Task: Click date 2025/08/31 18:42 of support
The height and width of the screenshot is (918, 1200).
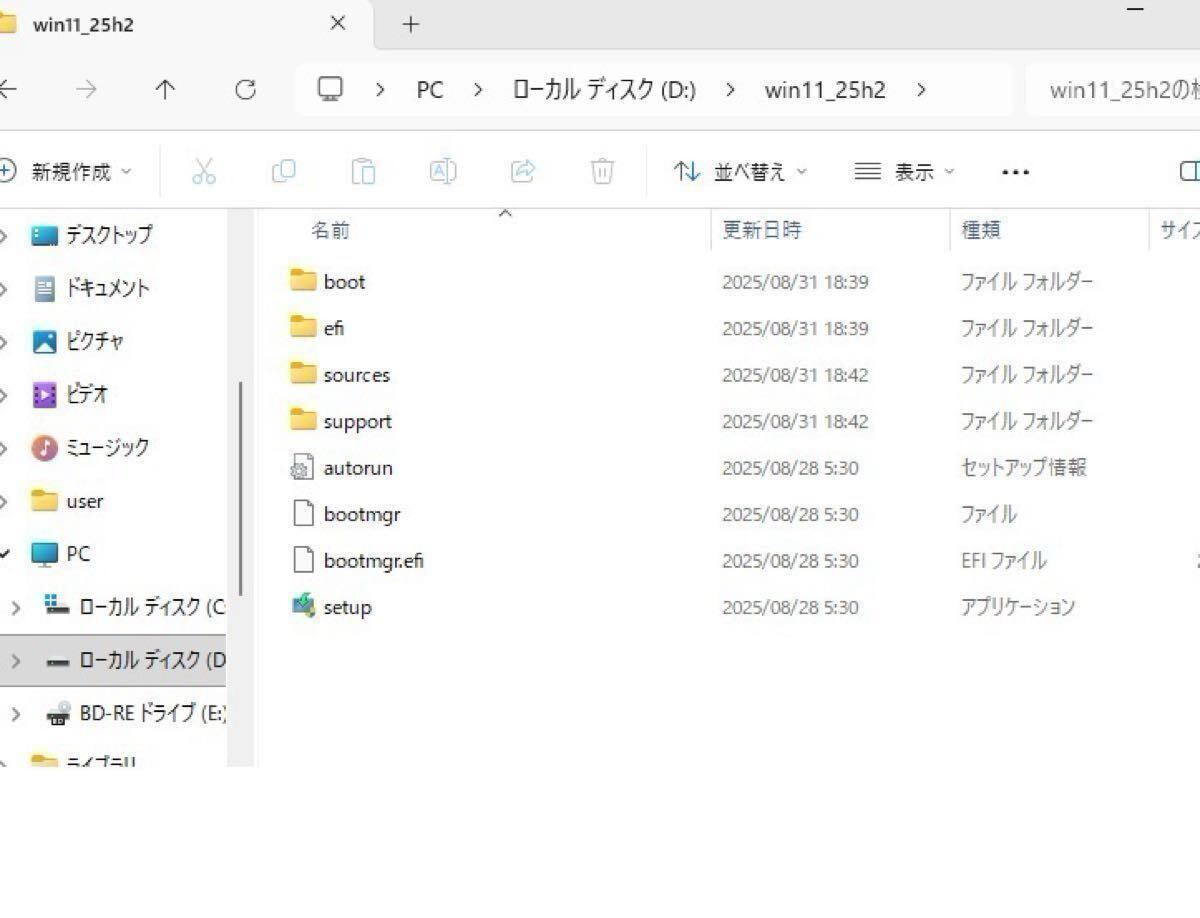Action: (x=795, y=421)
